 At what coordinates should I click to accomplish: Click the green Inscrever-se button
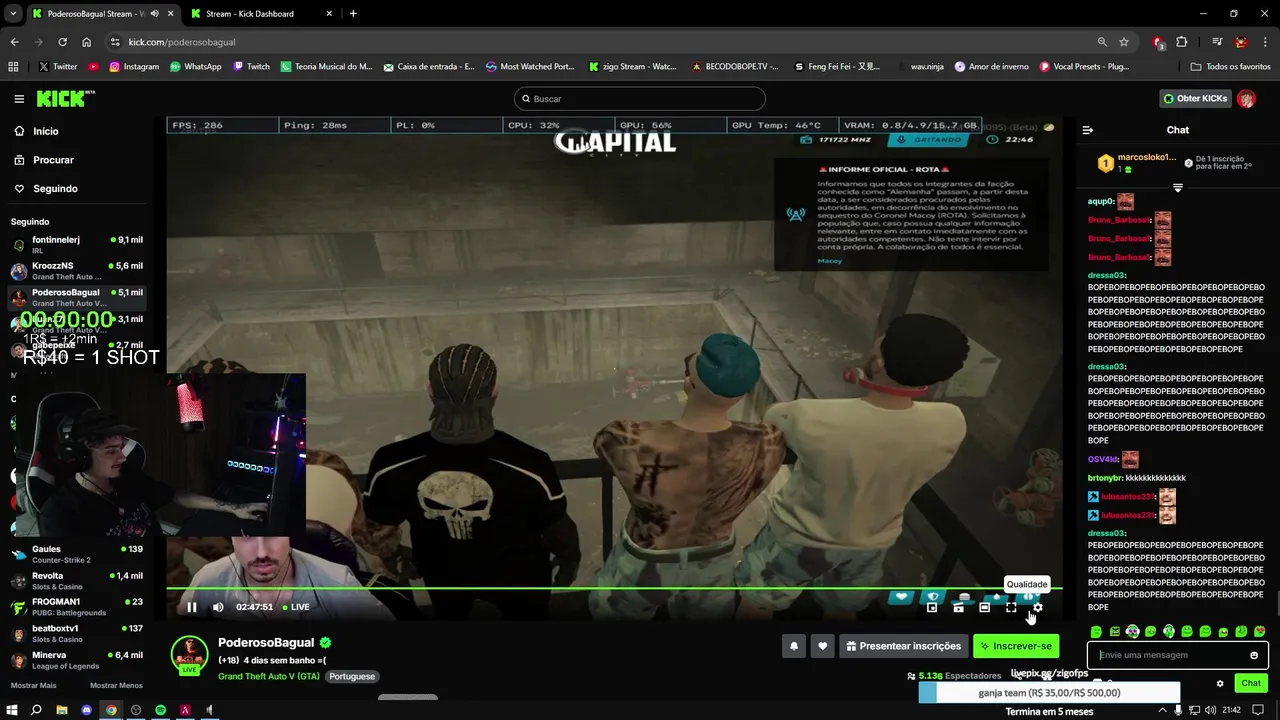click(x=1016, y=646)
